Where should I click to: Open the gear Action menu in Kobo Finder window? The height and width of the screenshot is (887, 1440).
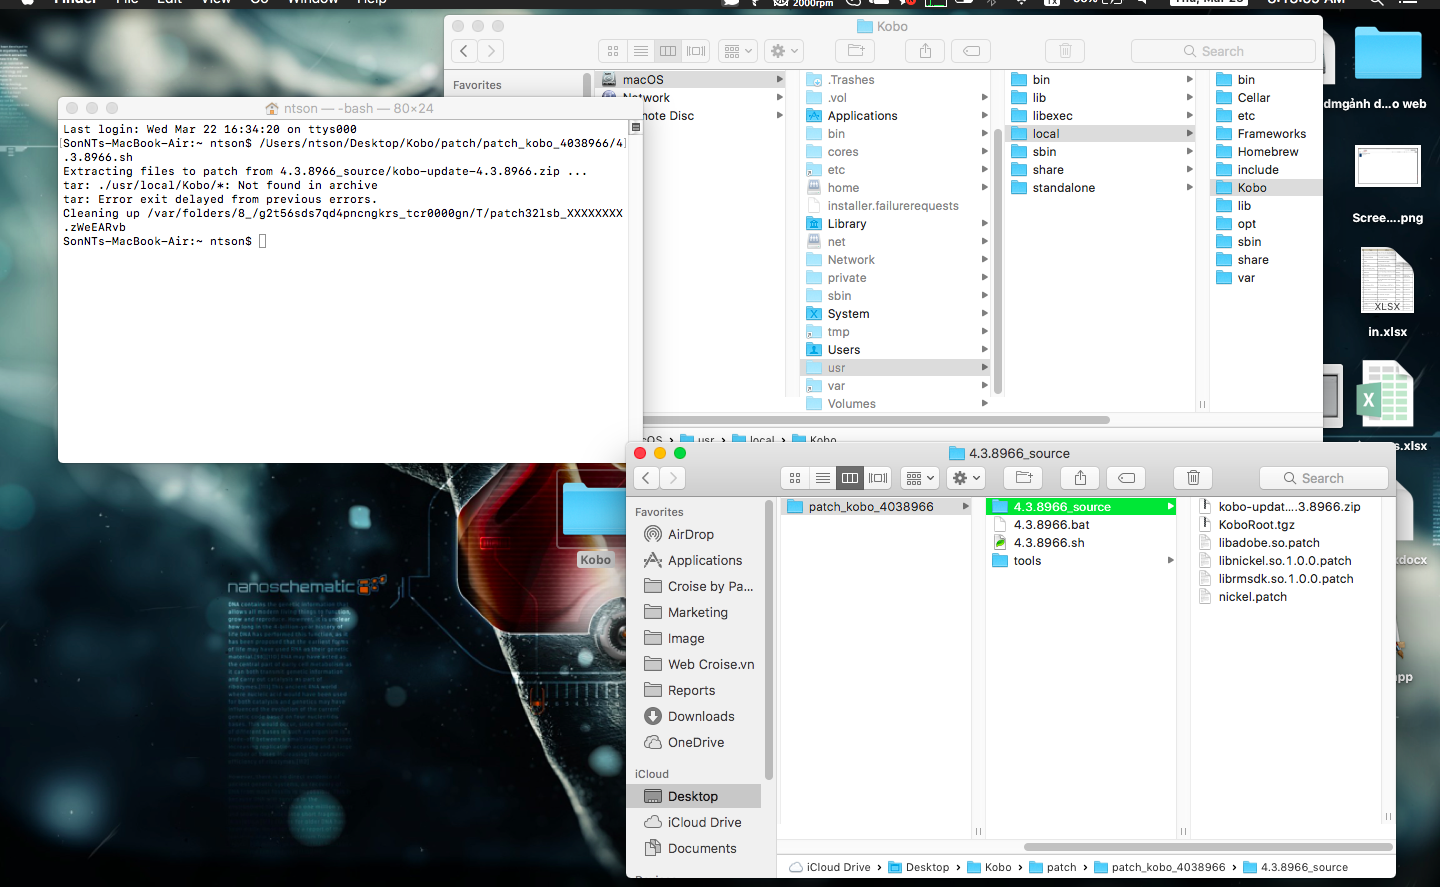click(784, 51)
